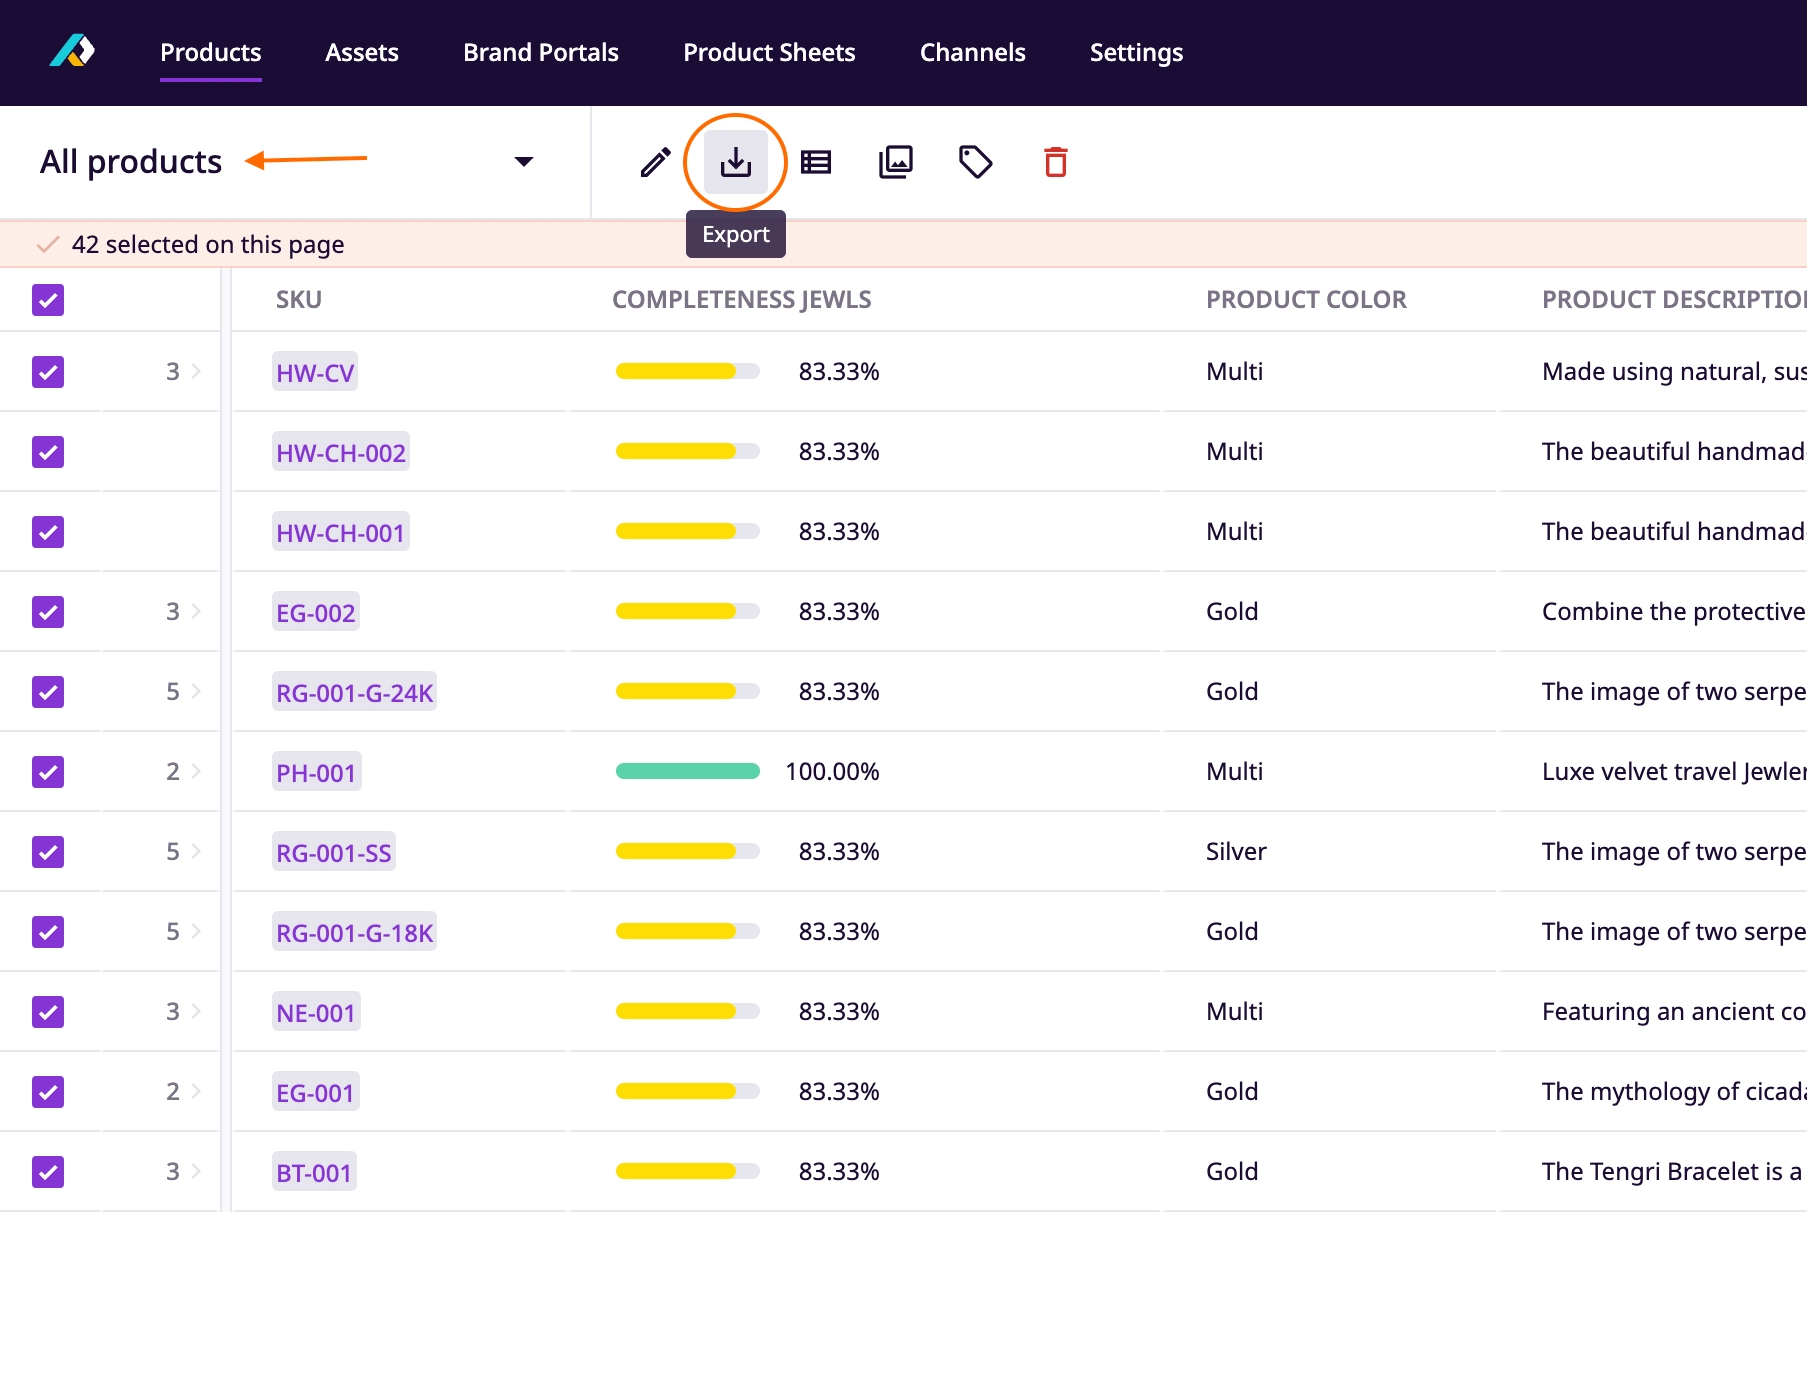This screenshot has height=1374, width=1807.
Task: Click the Export download icon
Action: [736, 162]
